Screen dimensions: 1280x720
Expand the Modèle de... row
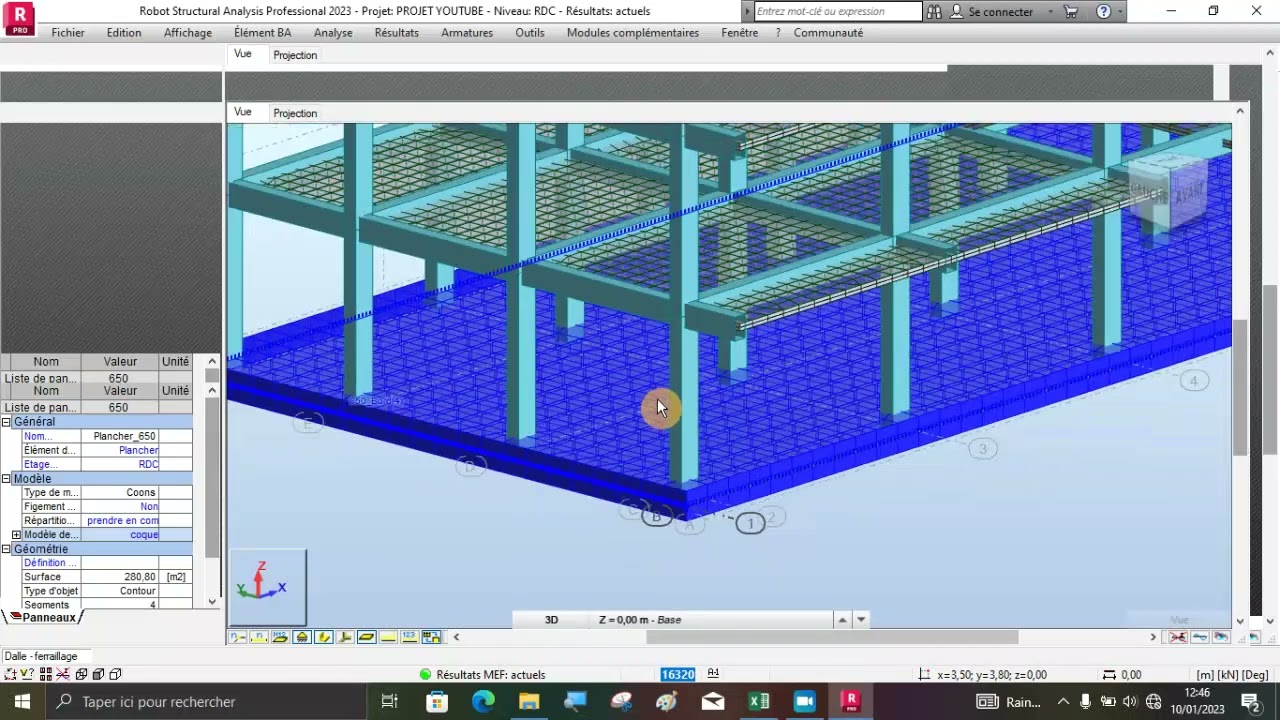coord(16,535)
